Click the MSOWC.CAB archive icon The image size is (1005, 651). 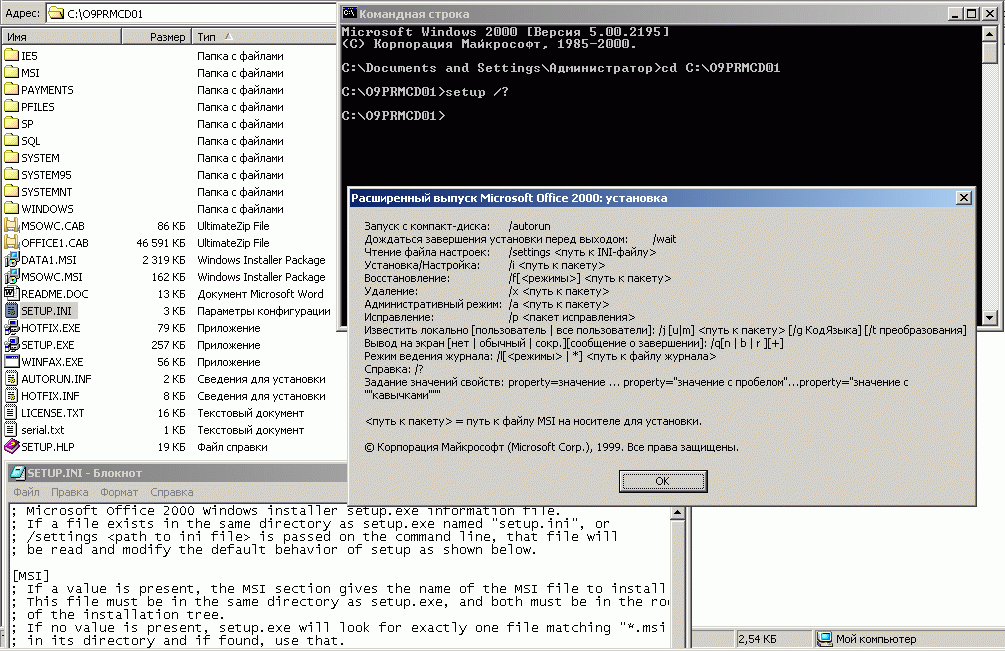(12, 225)
